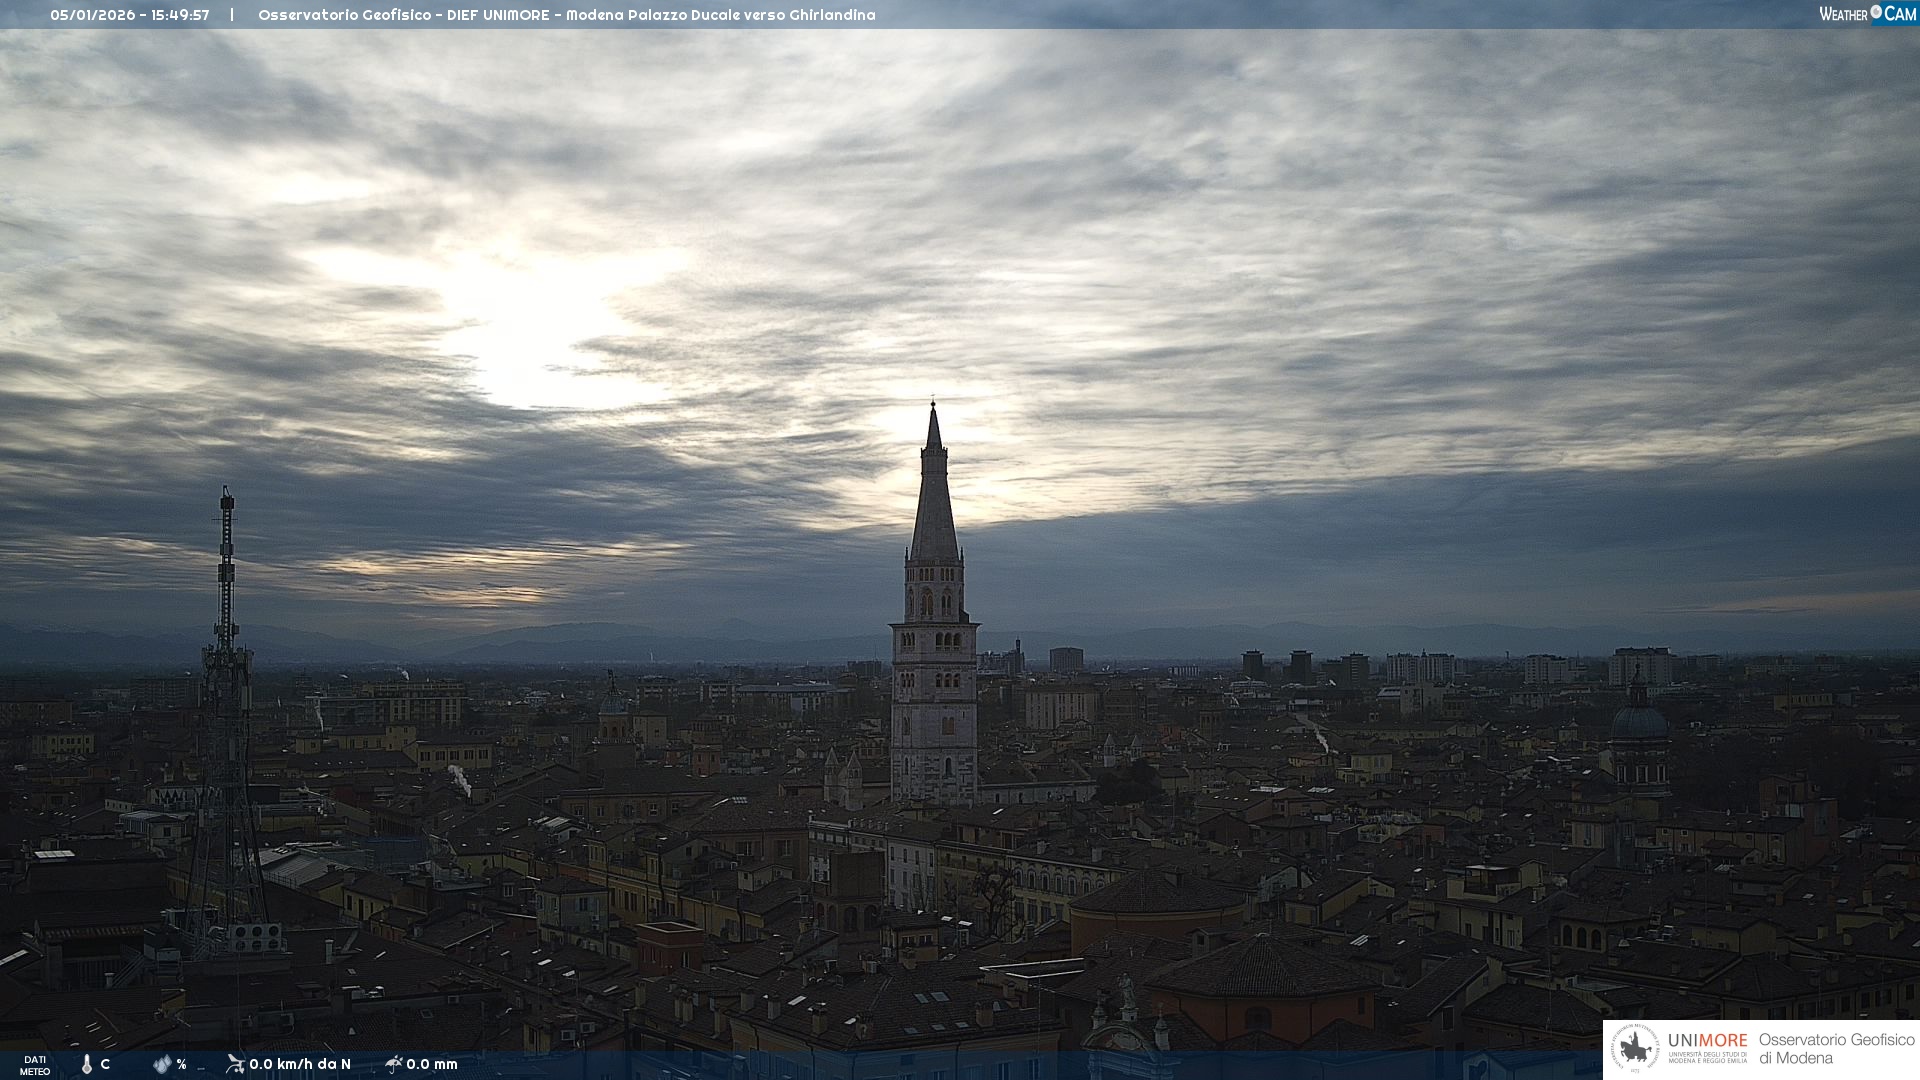Click the humidity water drops icon
The height and width of the screenshot is (1080, 1920).
162,1064
